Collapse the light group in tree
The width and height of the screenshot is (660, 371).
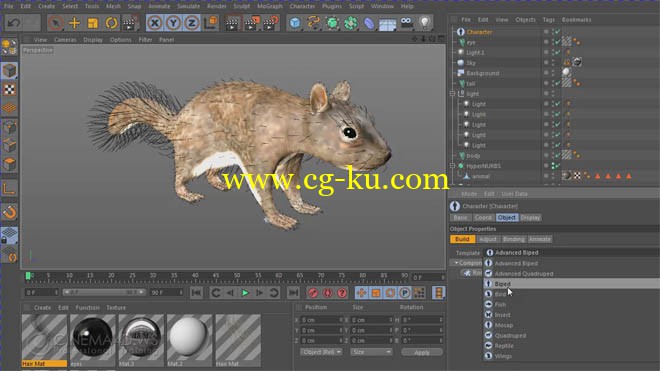[x=453, y=93]
